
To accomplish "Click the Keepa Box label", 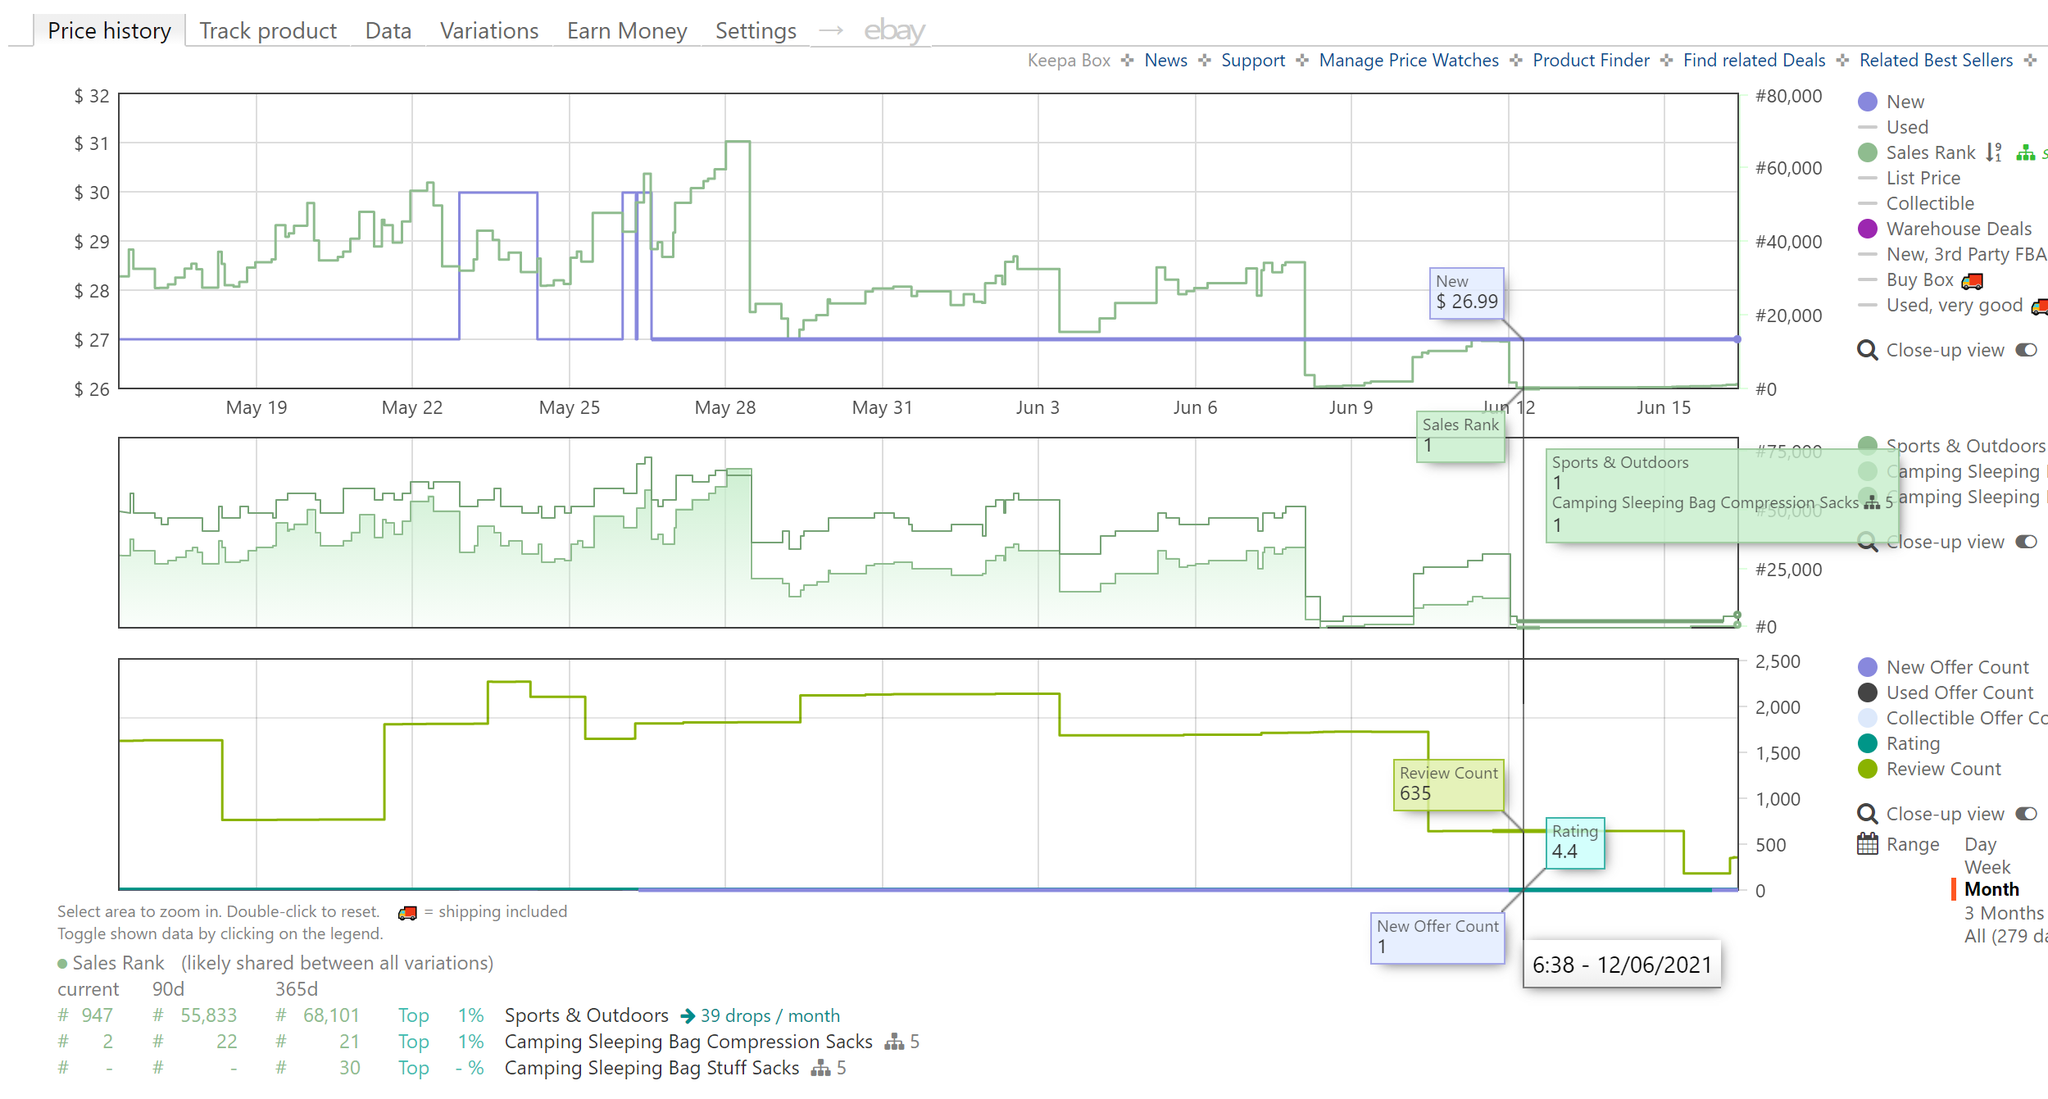I will pos(1069,60).
